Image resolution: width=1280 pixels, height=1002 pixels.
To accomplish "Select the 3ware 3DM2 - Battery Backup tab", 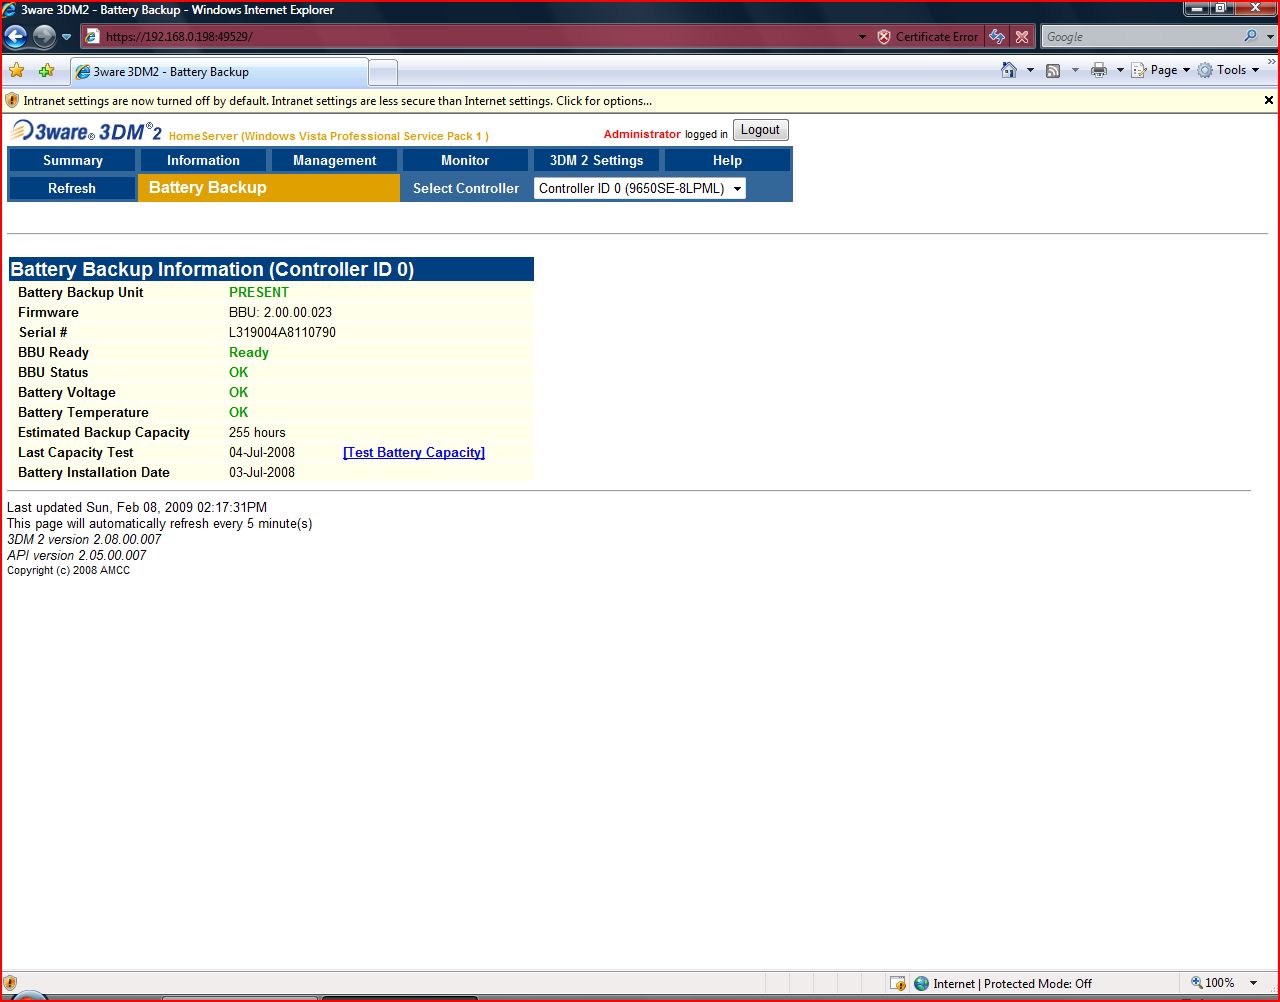I will click(x=219, y=72).
